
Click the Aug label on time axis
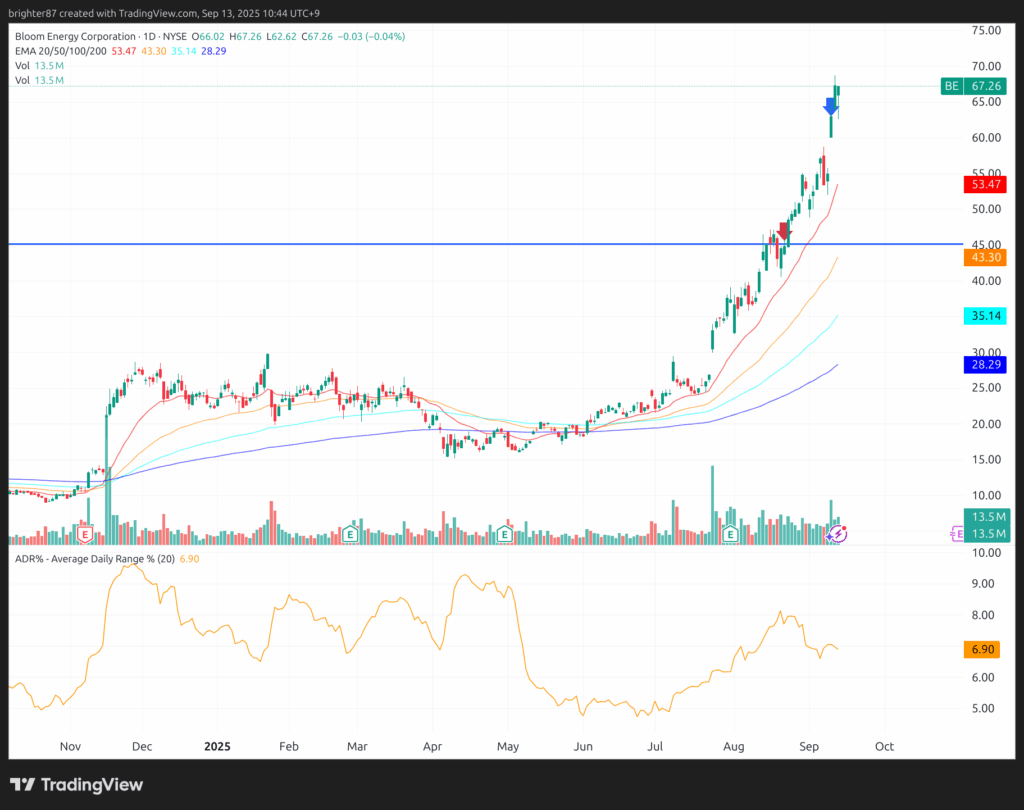733,747
